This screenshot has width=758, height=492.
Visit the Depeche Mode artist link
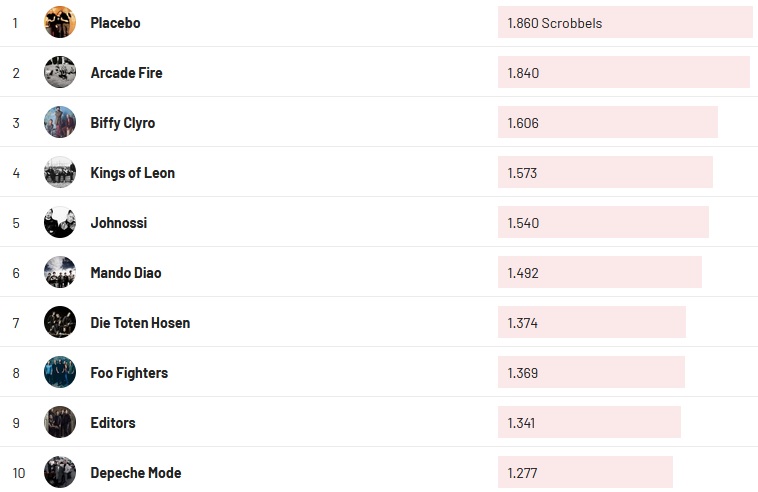click(135, 472)
